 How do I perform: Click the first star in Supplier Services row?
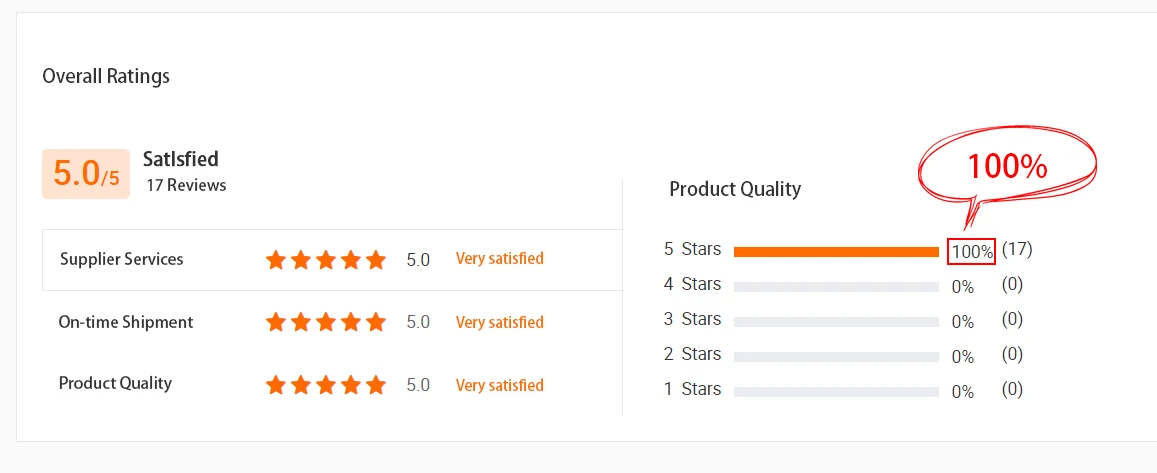pyautogui.click(x=276, y=260)
